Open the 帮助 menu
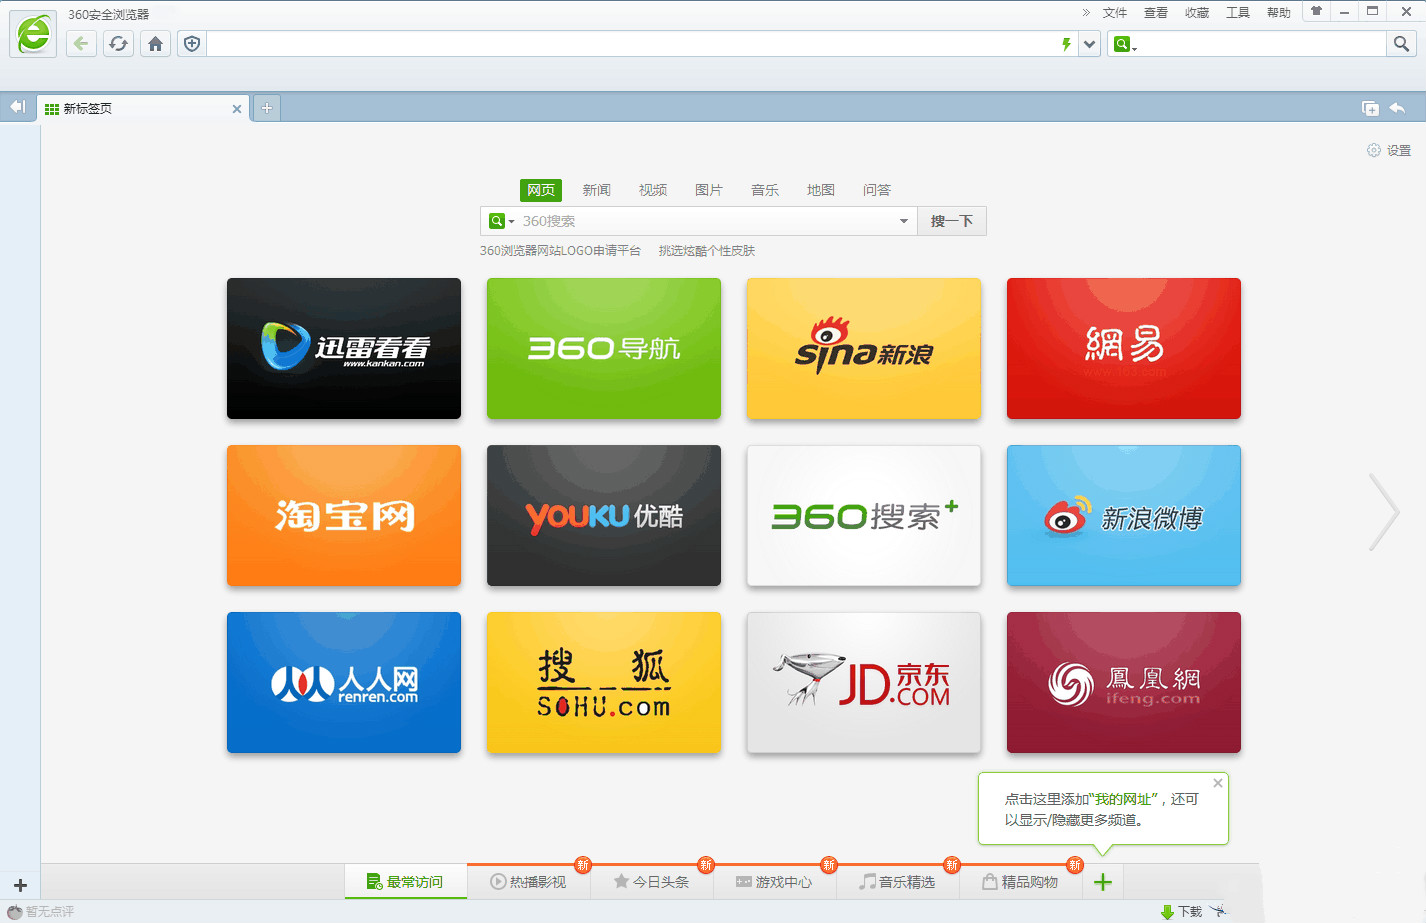The image size is (1426, 923). click(x=1278, y=13)
